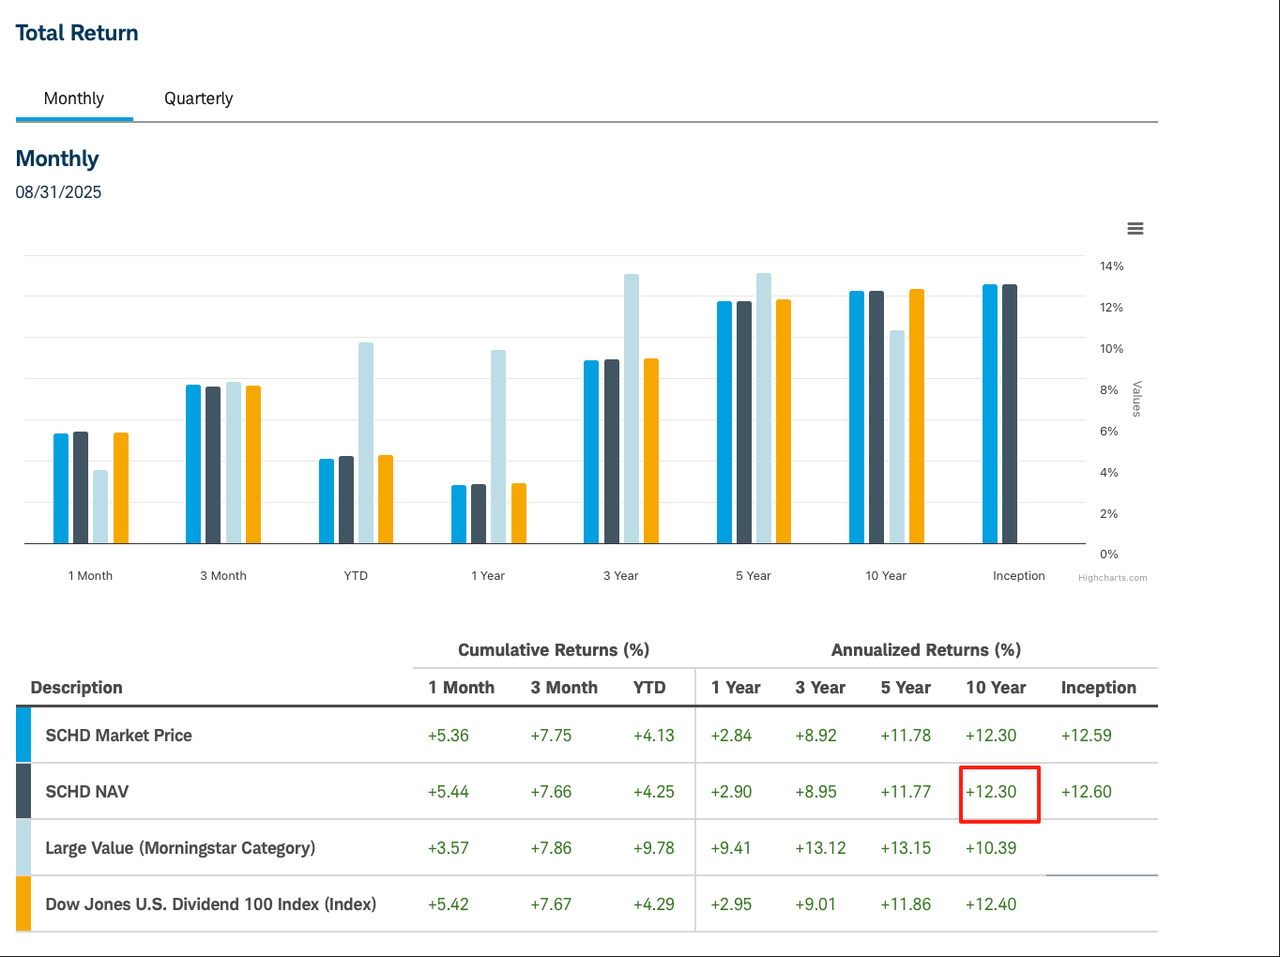Click the dark gray Inception bar

(x=1010, y=414)
